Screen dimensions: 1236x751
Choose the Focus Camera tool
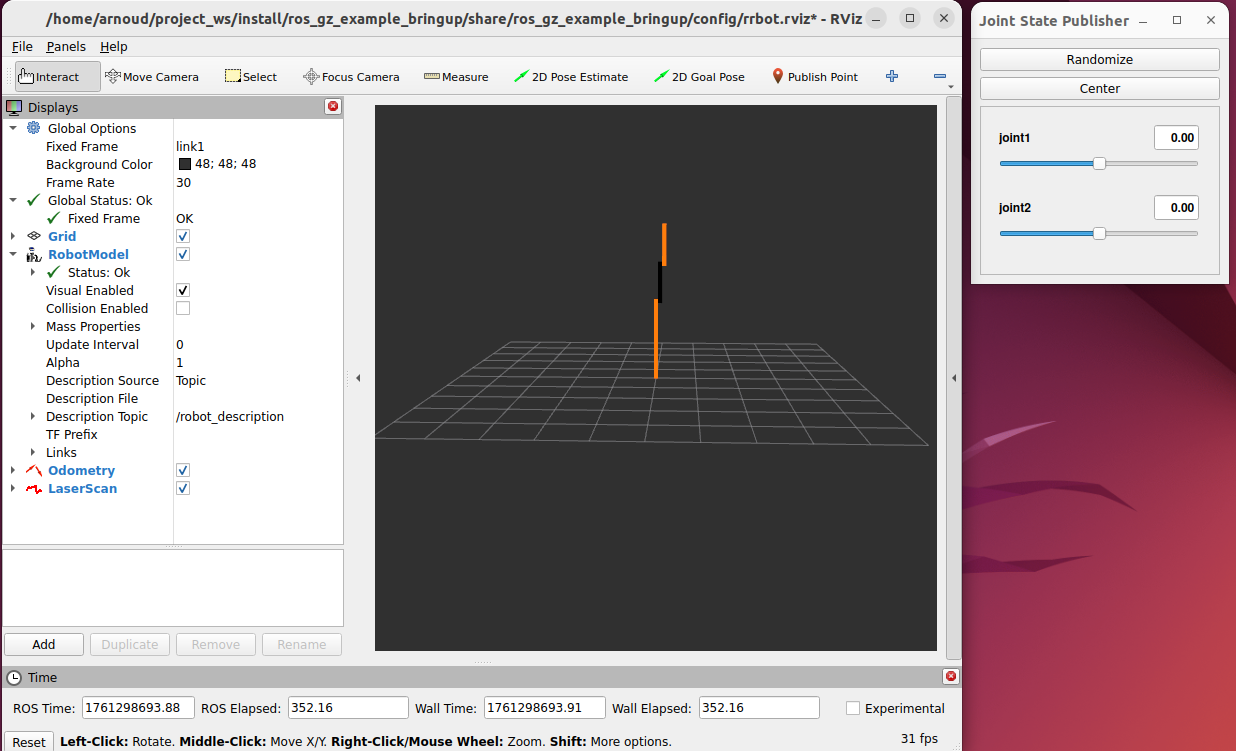(x=351, y=77)
